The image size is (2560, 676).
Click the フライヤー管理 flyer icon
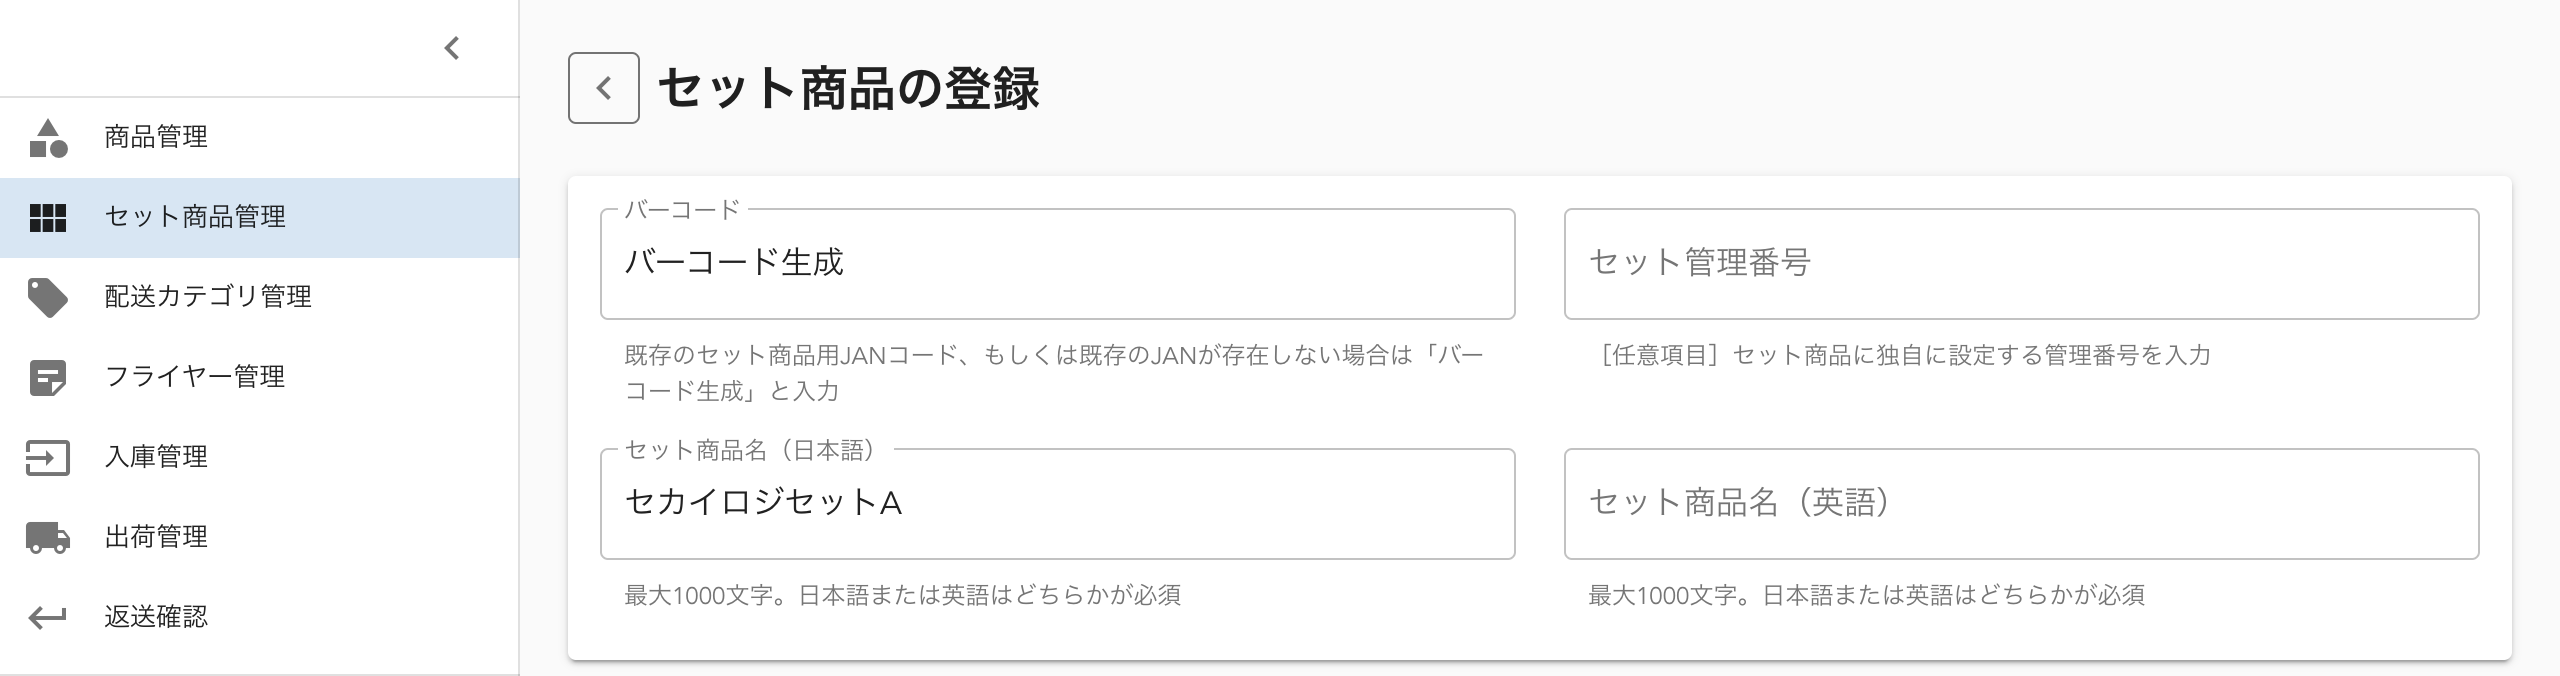pyautogui.click(x=47, y=378)
